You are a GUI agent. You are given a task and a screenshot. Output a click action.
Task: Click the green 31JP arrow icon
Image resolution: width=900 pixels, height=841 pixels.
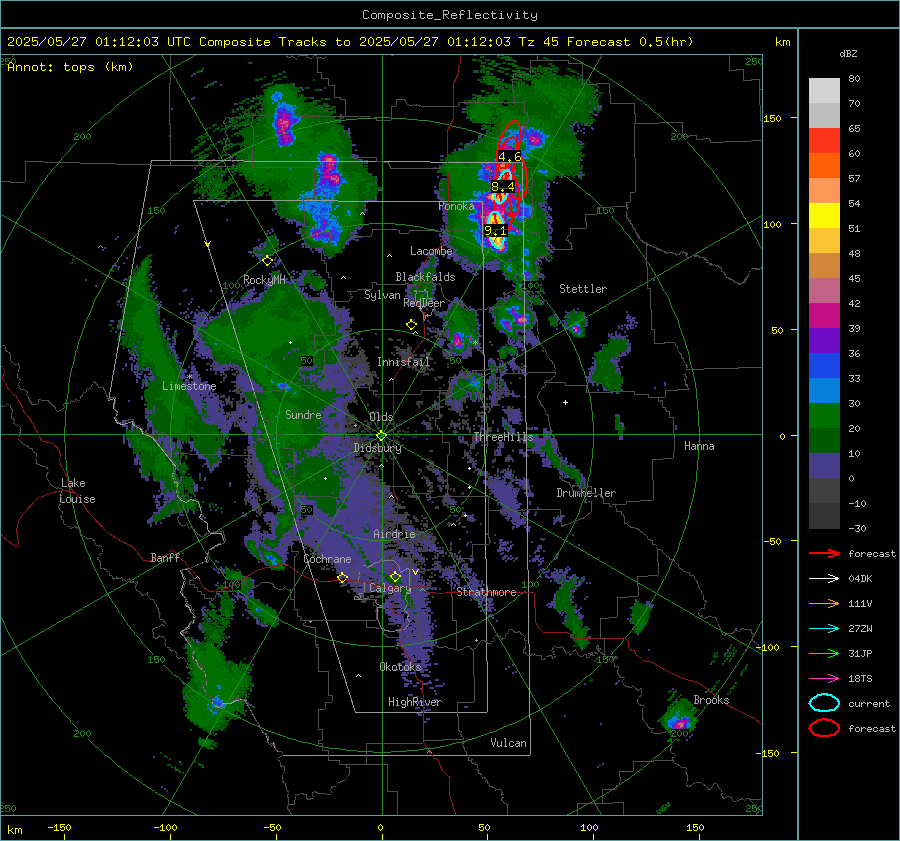click(x=824, y=653)
